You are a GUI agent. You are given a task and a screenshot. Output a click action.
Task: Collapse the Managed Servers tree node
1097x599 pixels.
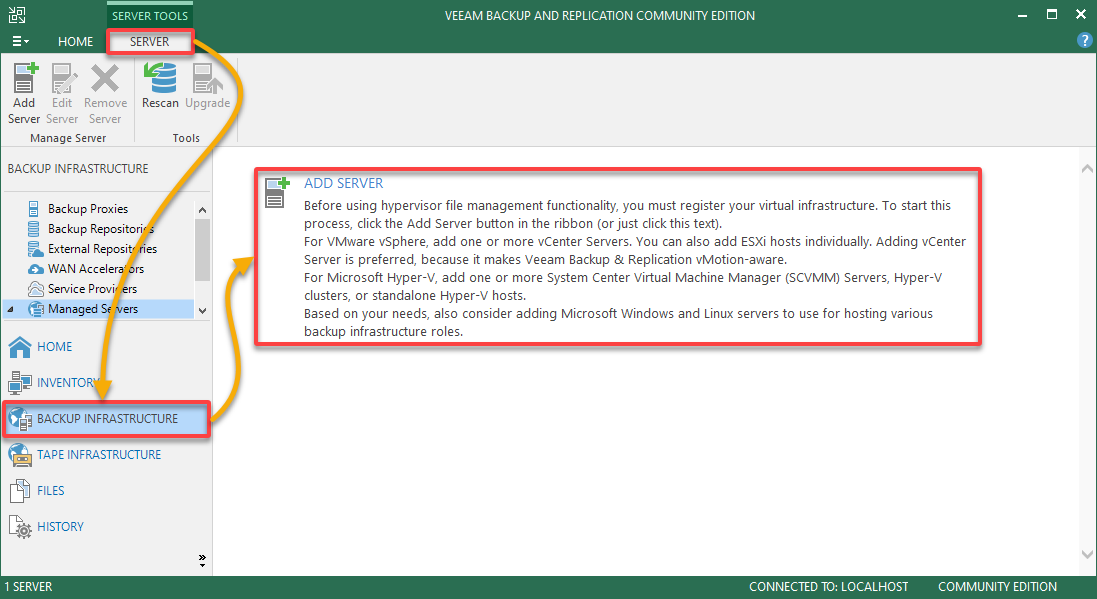(x=10, y=309)
